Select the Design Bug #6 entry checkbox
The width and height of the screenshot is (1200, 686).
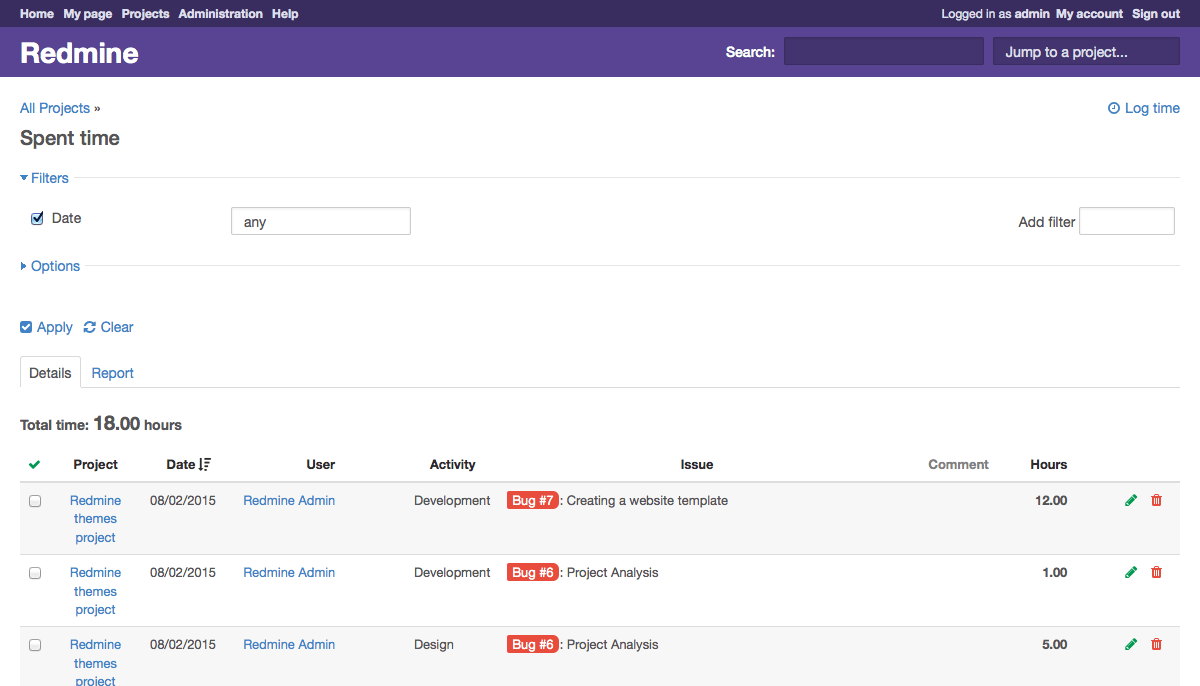click(x=35, y=645)
